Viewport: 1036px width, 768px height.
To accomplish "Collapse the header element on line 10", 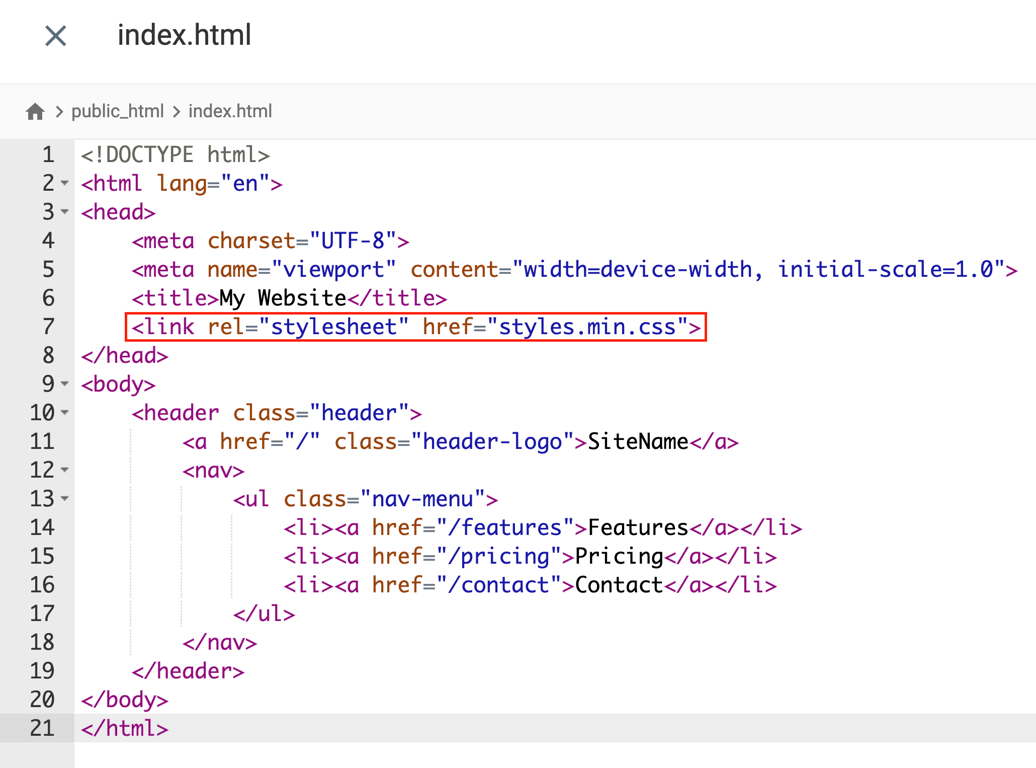I will (62, 412).
